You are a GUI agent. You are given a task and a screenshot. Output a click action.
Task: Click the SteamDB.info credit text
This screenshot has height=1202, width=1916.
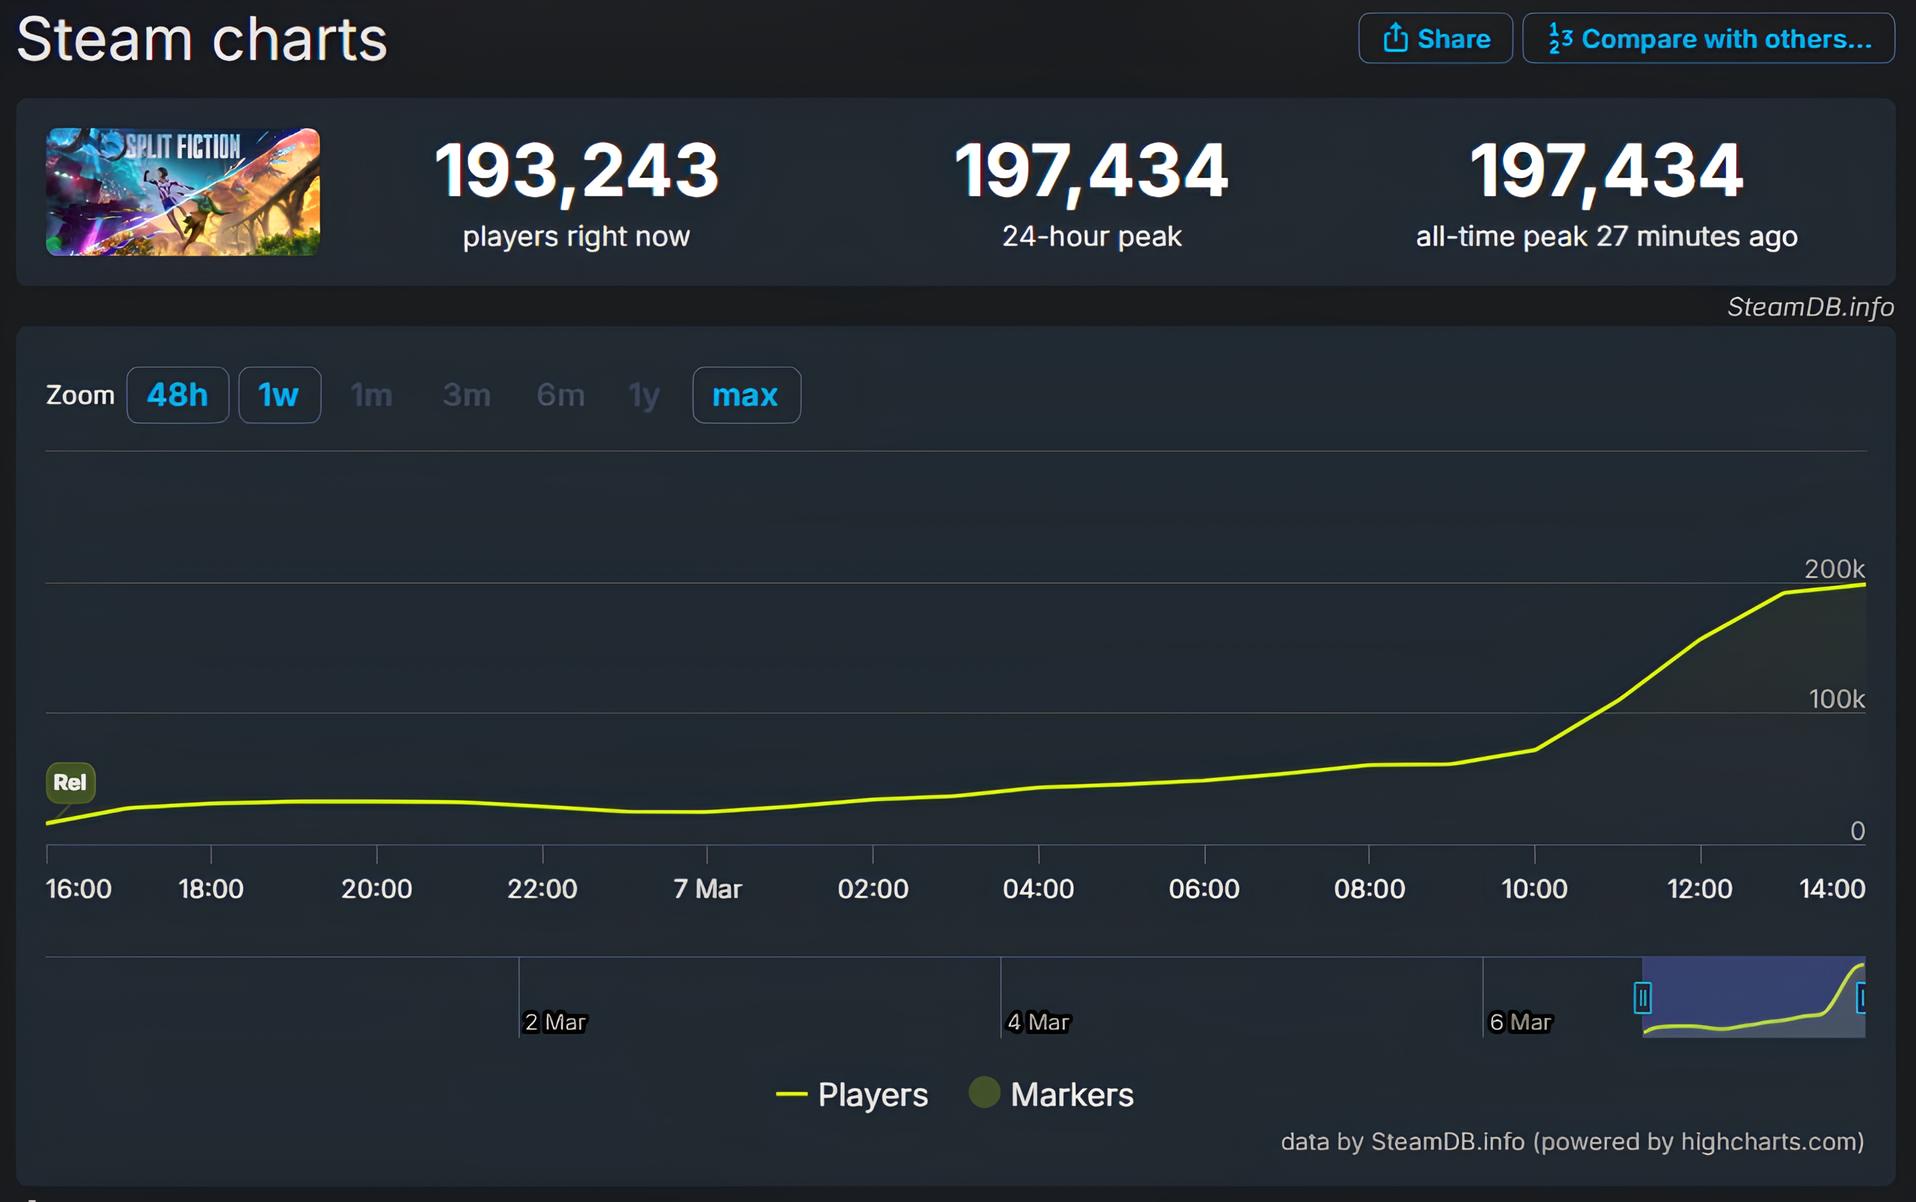coord(1810,307)
